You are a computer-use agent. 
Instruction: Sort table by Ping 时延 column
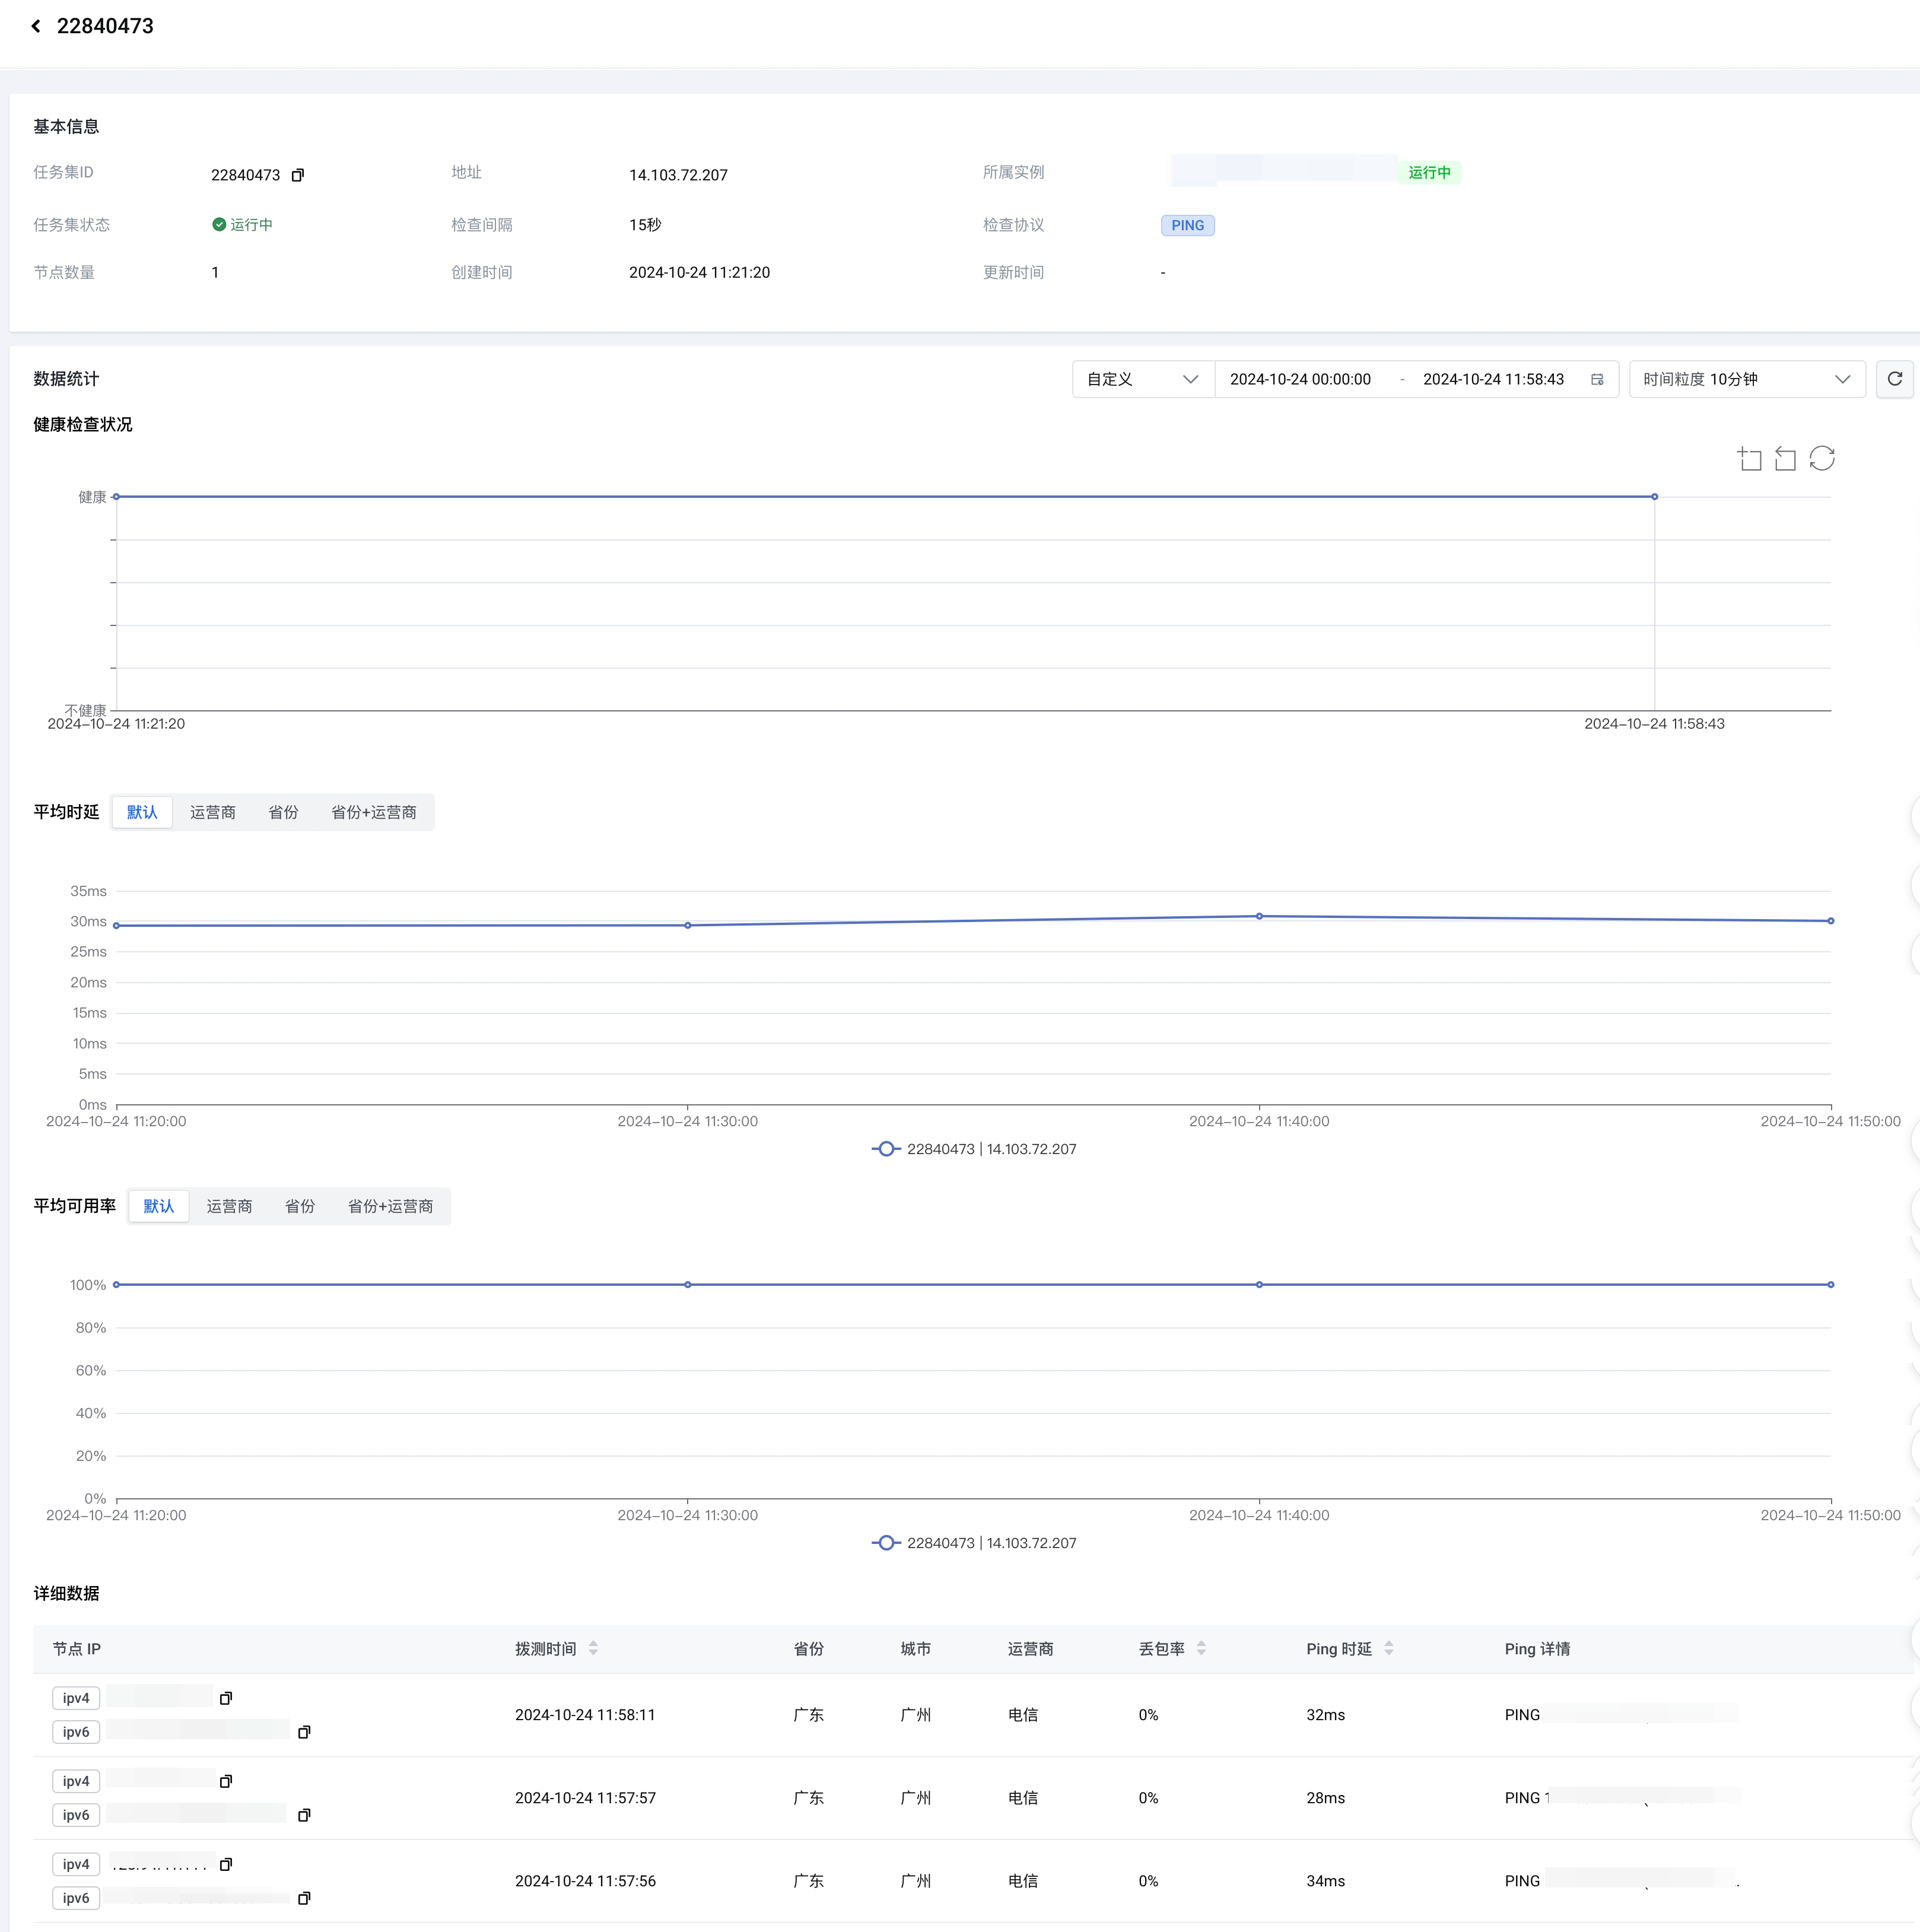[x=1388, y=1648]
